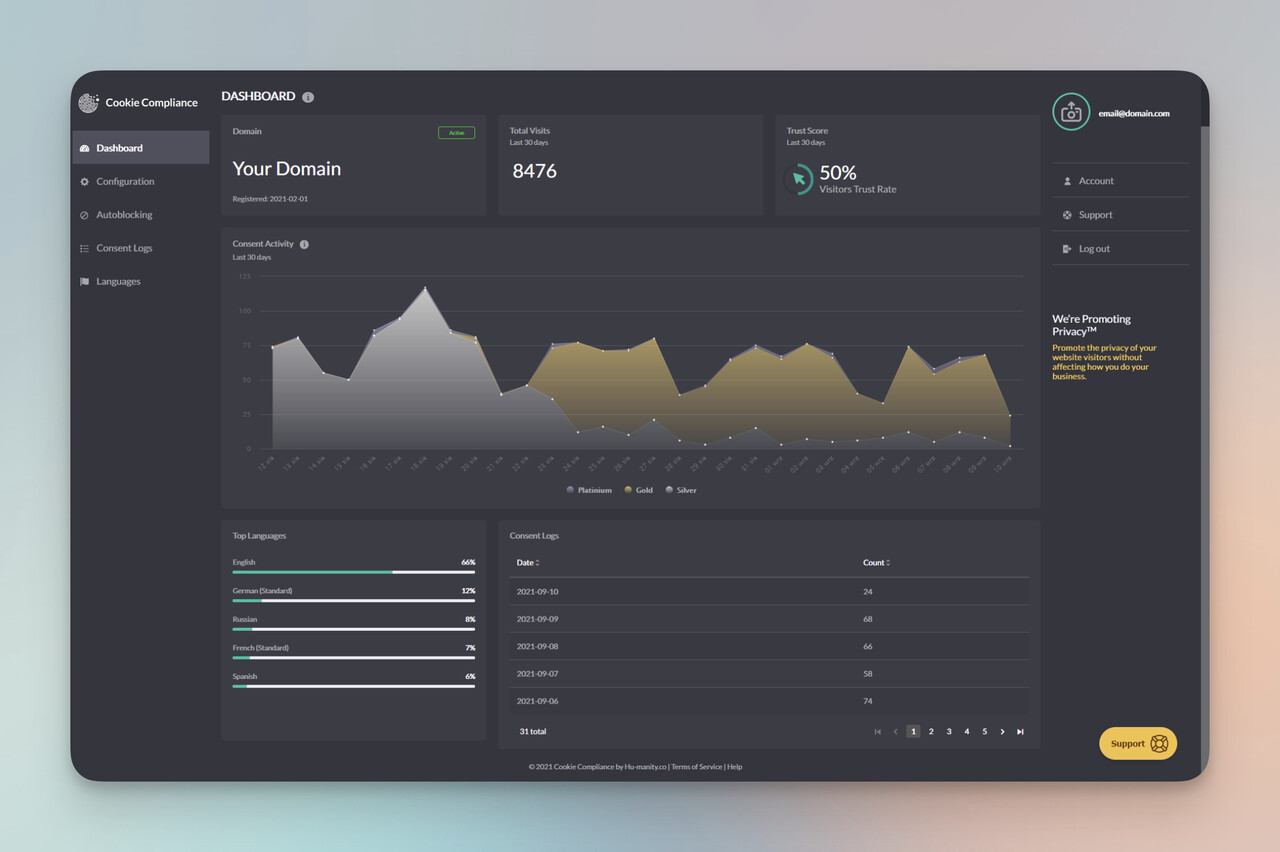Click the Your Domain heading
Image resolution: width=1280 pixels, height=852 pixels.
pos(287,169)
